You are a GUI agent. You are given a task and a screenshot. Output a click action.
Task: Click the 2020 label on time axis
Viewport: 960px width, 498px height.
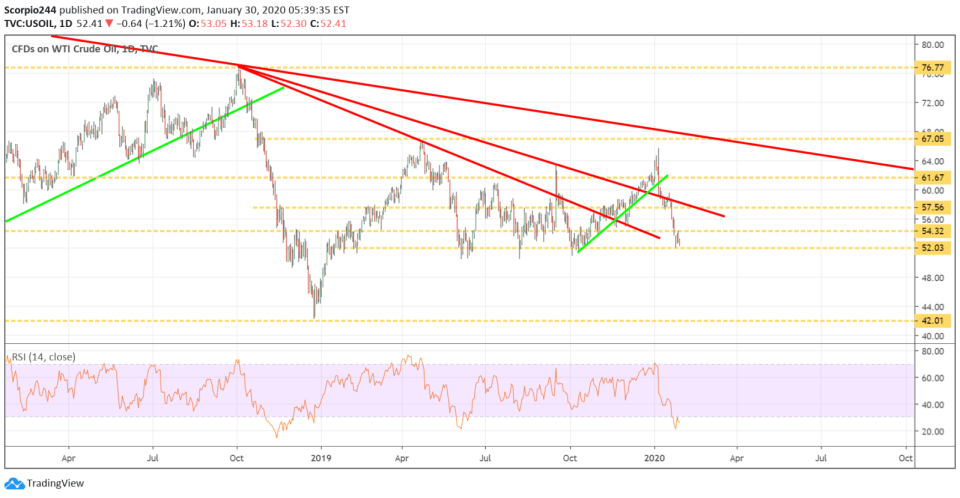pyautogui.click(x=654, y=458)
